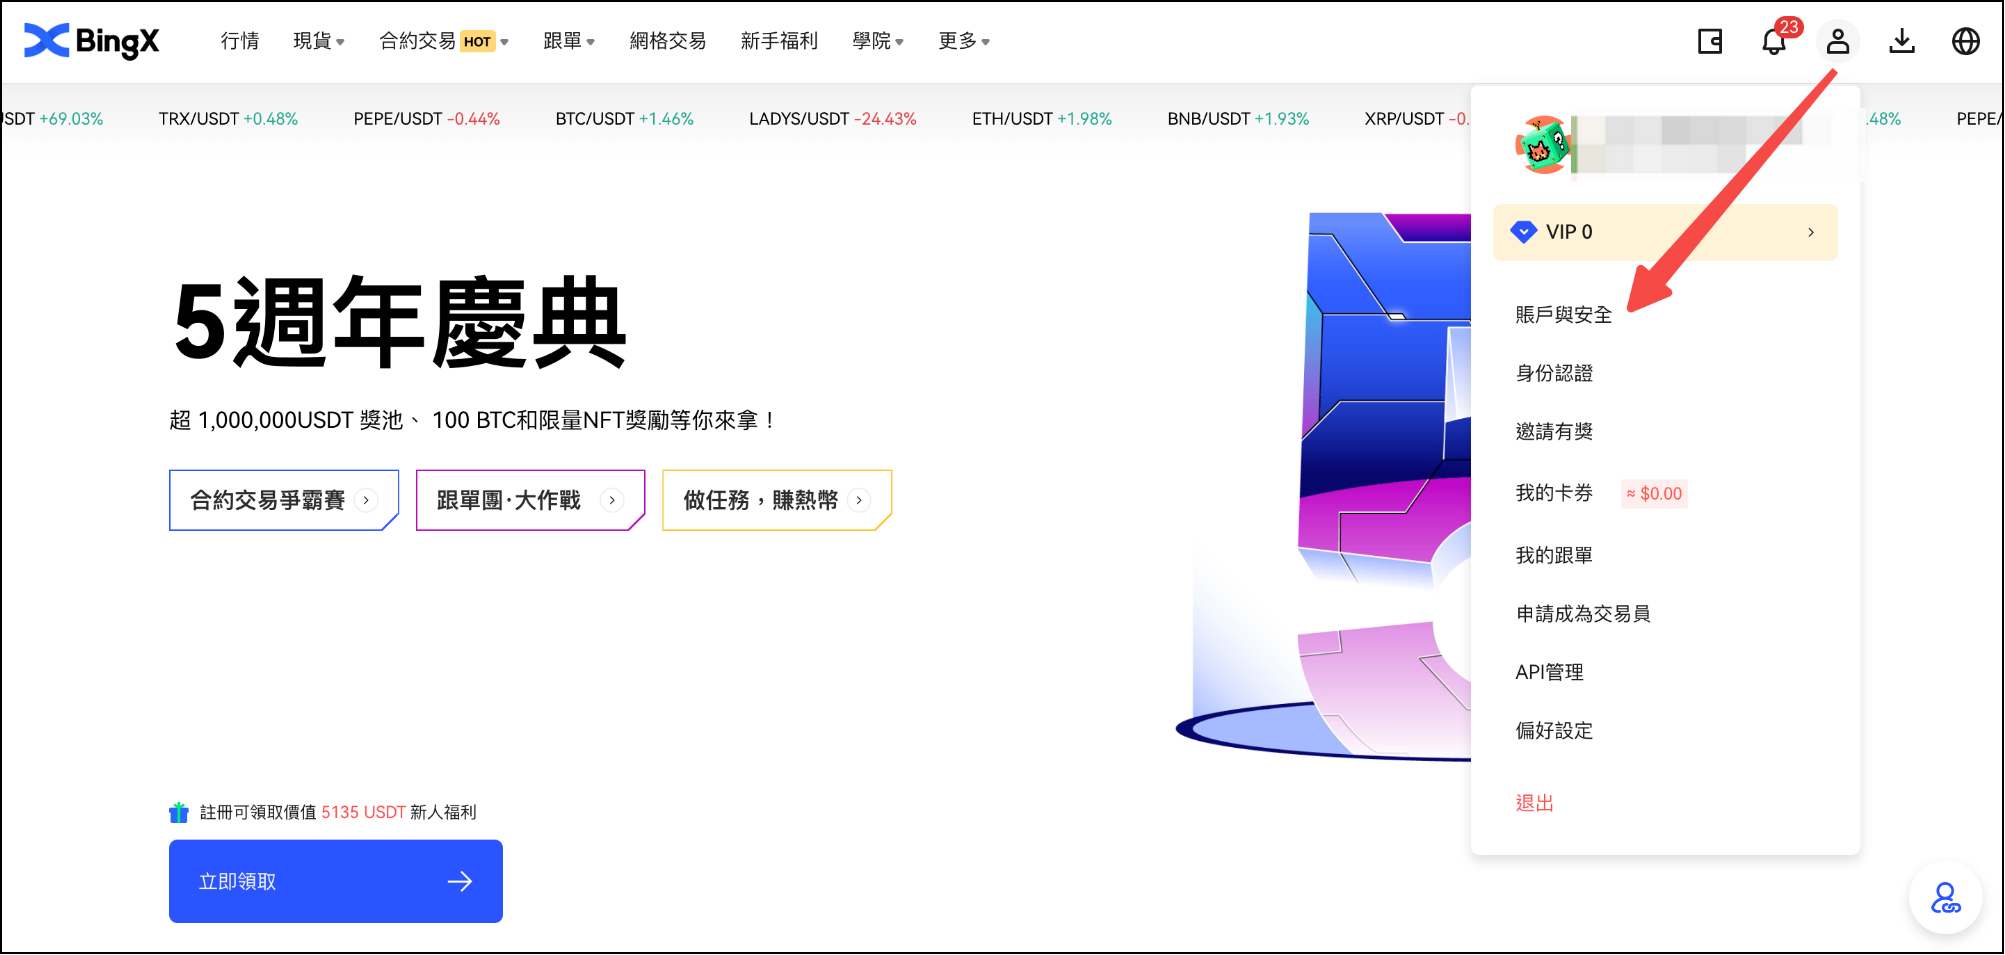
Task: Select 賬戶與安全 from account menu
Action: tap(1563, 315)
